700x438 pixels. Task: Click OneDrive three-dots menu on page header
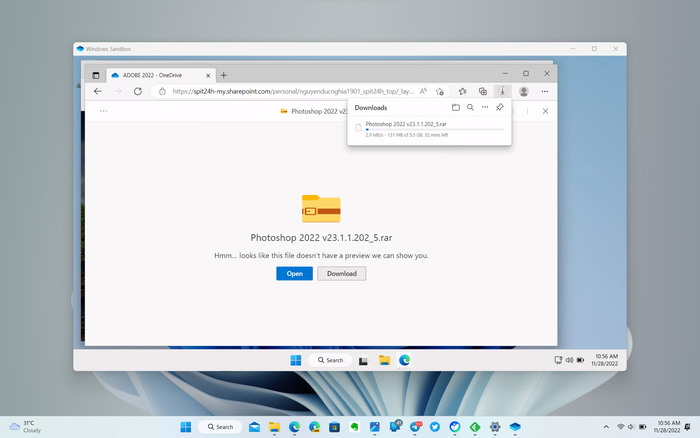[x=104, y=111]
